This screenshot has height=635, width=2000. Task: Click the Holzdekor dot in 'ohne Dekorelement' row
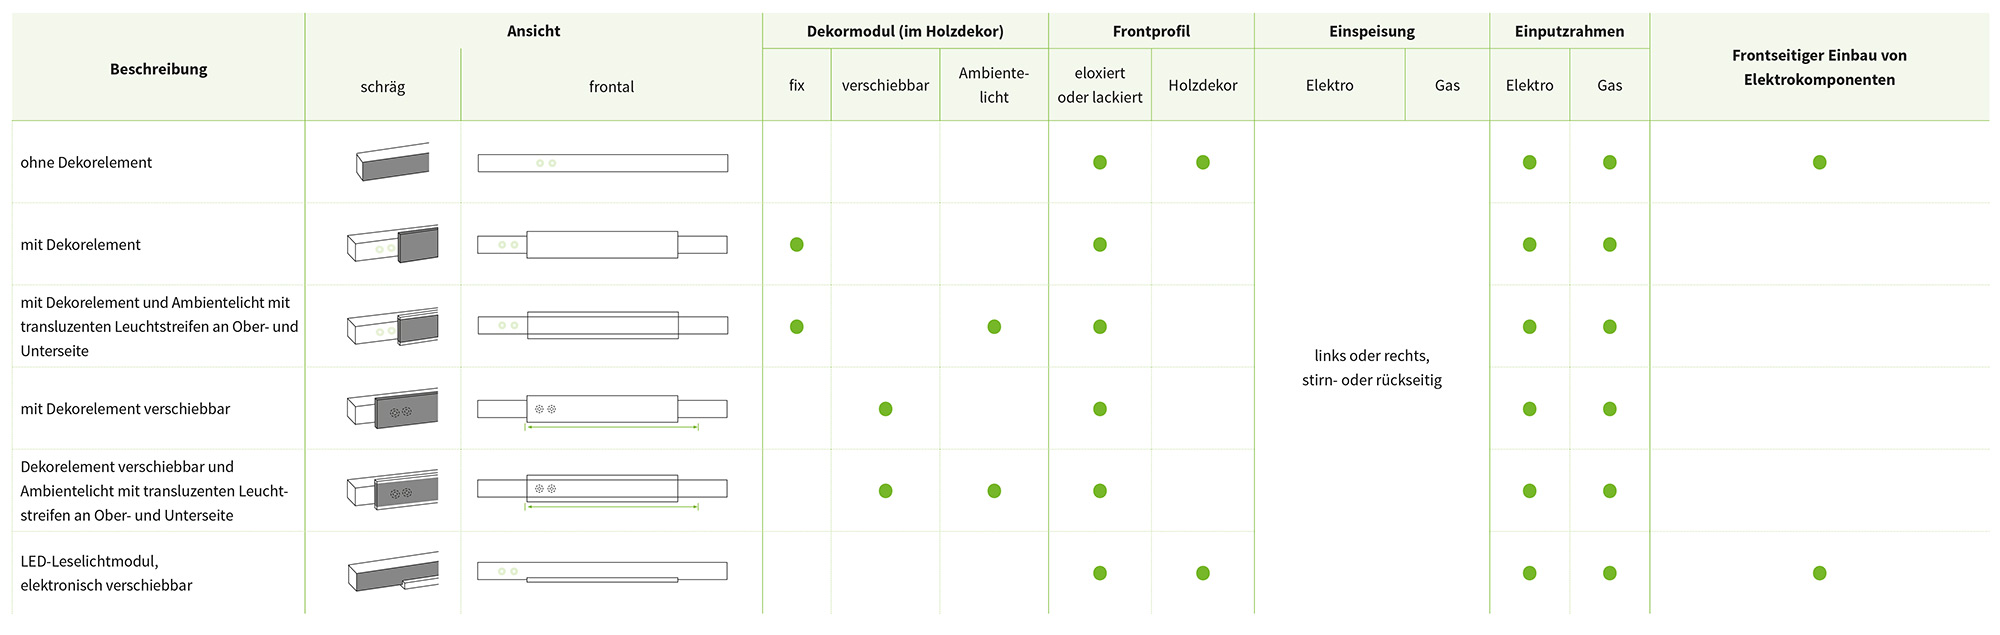[x=1203, y=162]
